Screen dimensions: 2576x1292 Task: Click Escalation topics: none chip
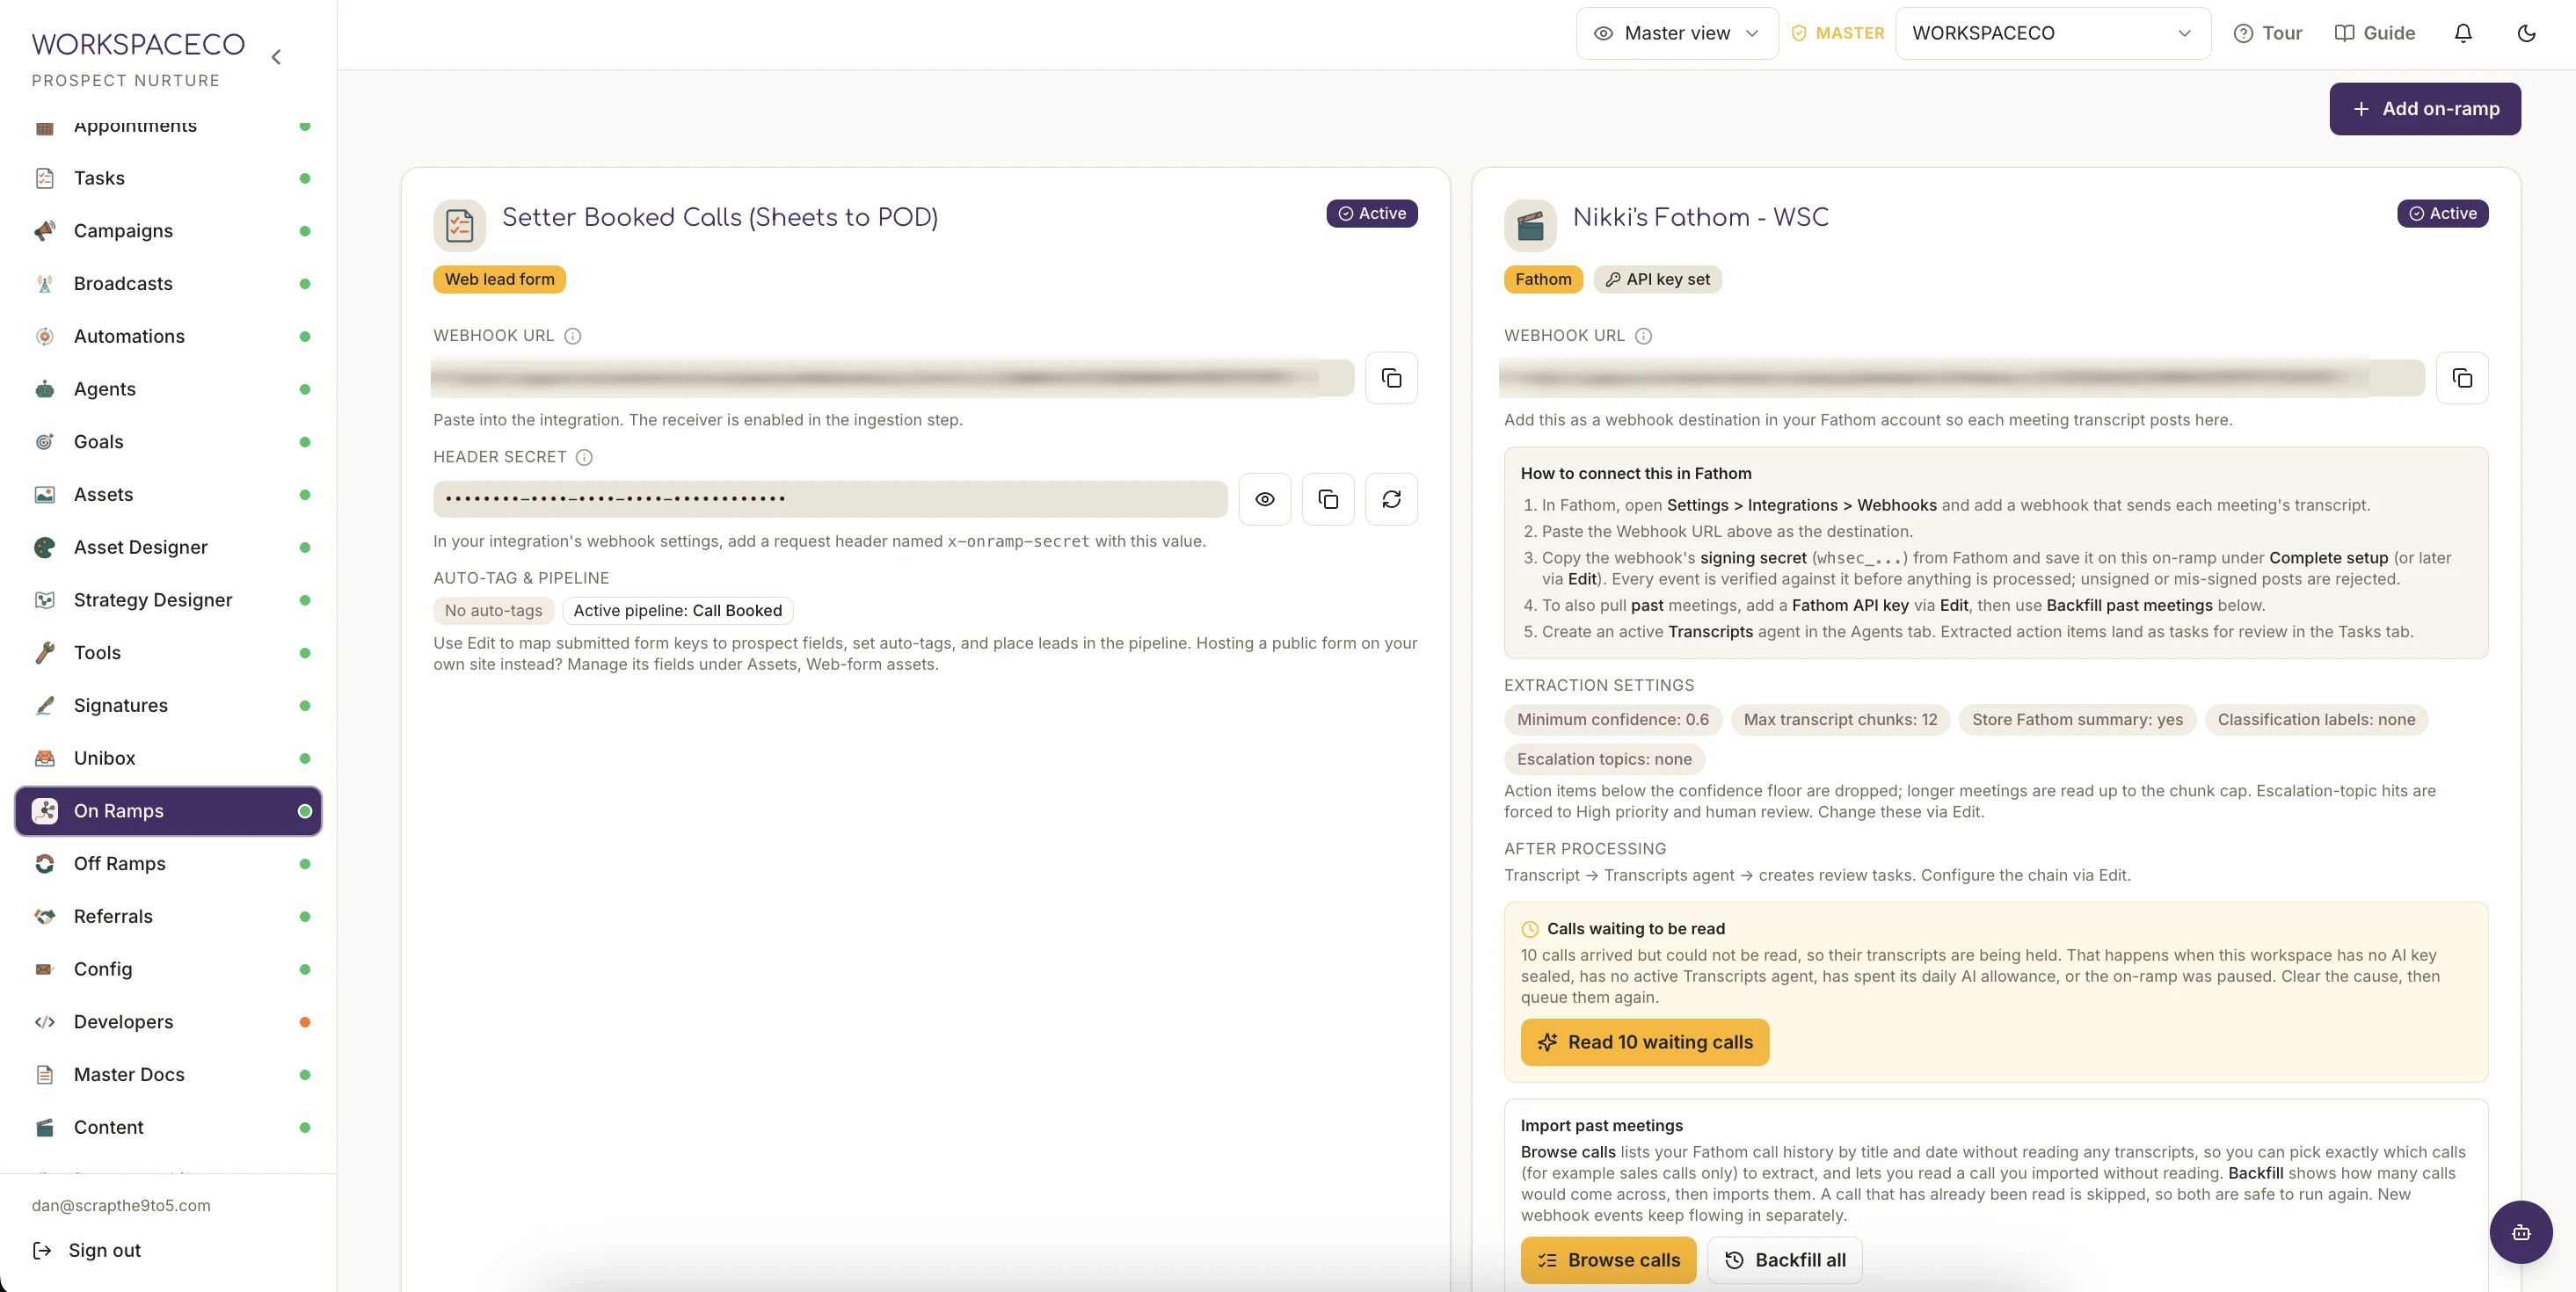(x=1604, y=759)
